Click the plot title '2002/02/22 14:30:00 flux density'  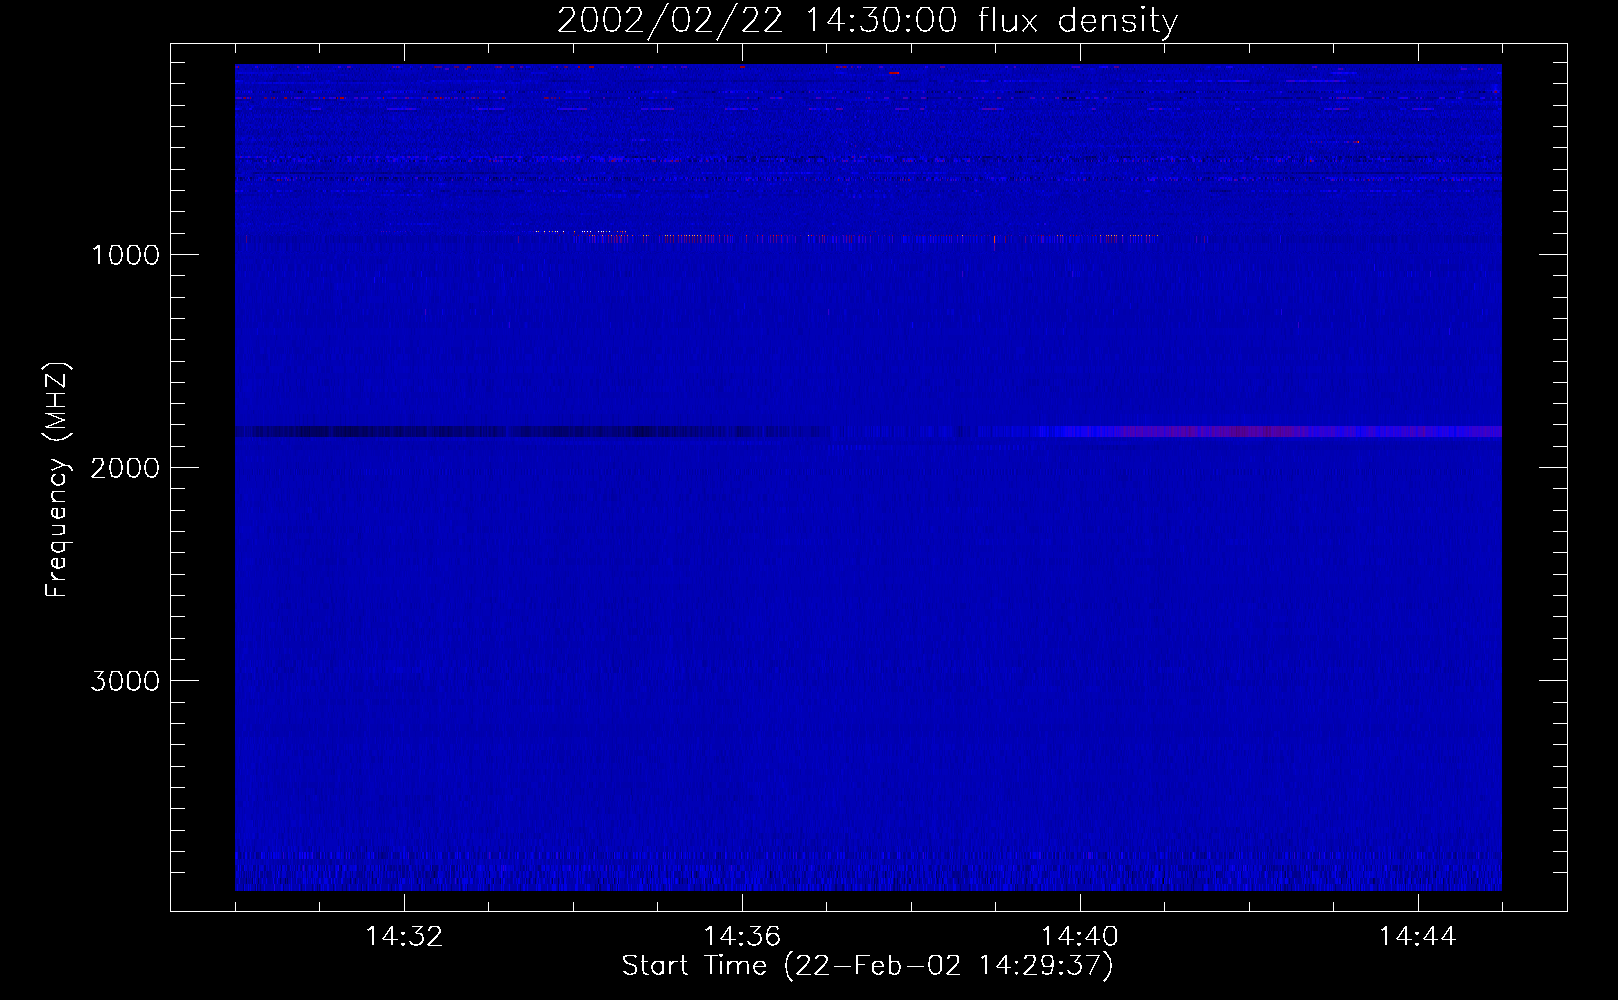[867, 21]
